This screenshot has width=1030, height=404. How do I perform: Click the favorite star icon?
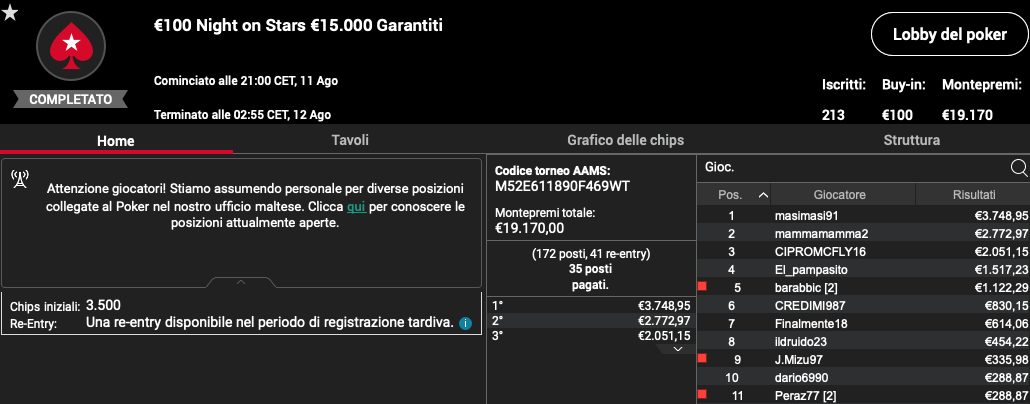(x=10, y=12)
